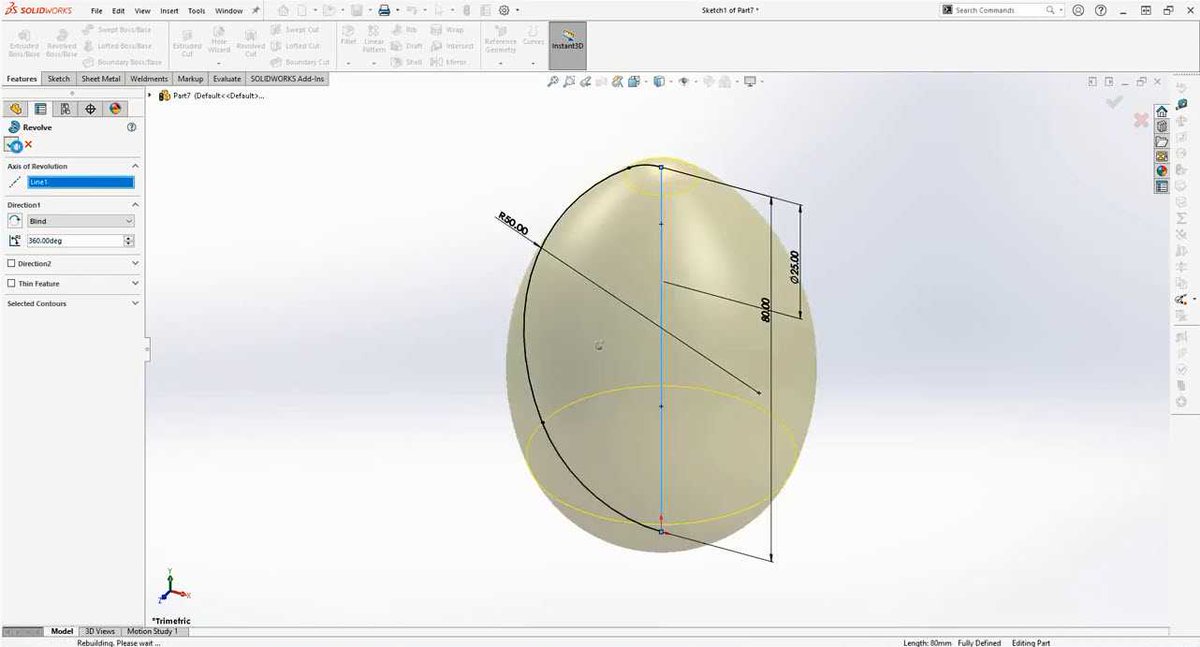
Task: Click the Previous View icon
Action: click(x=586, y=82)
